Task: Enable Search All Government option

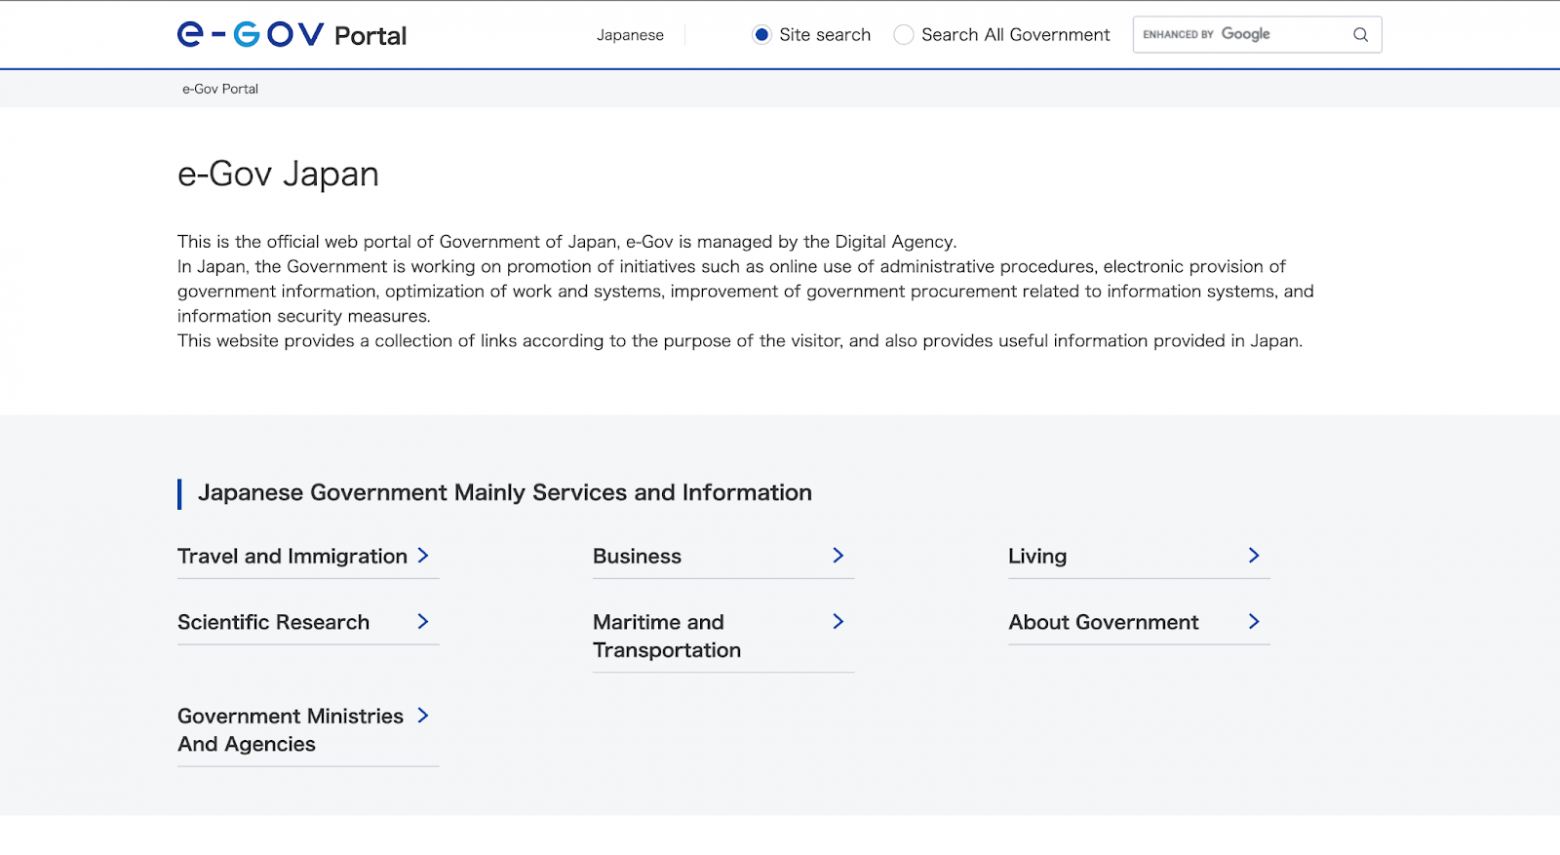Action: [x=904, y=34]
